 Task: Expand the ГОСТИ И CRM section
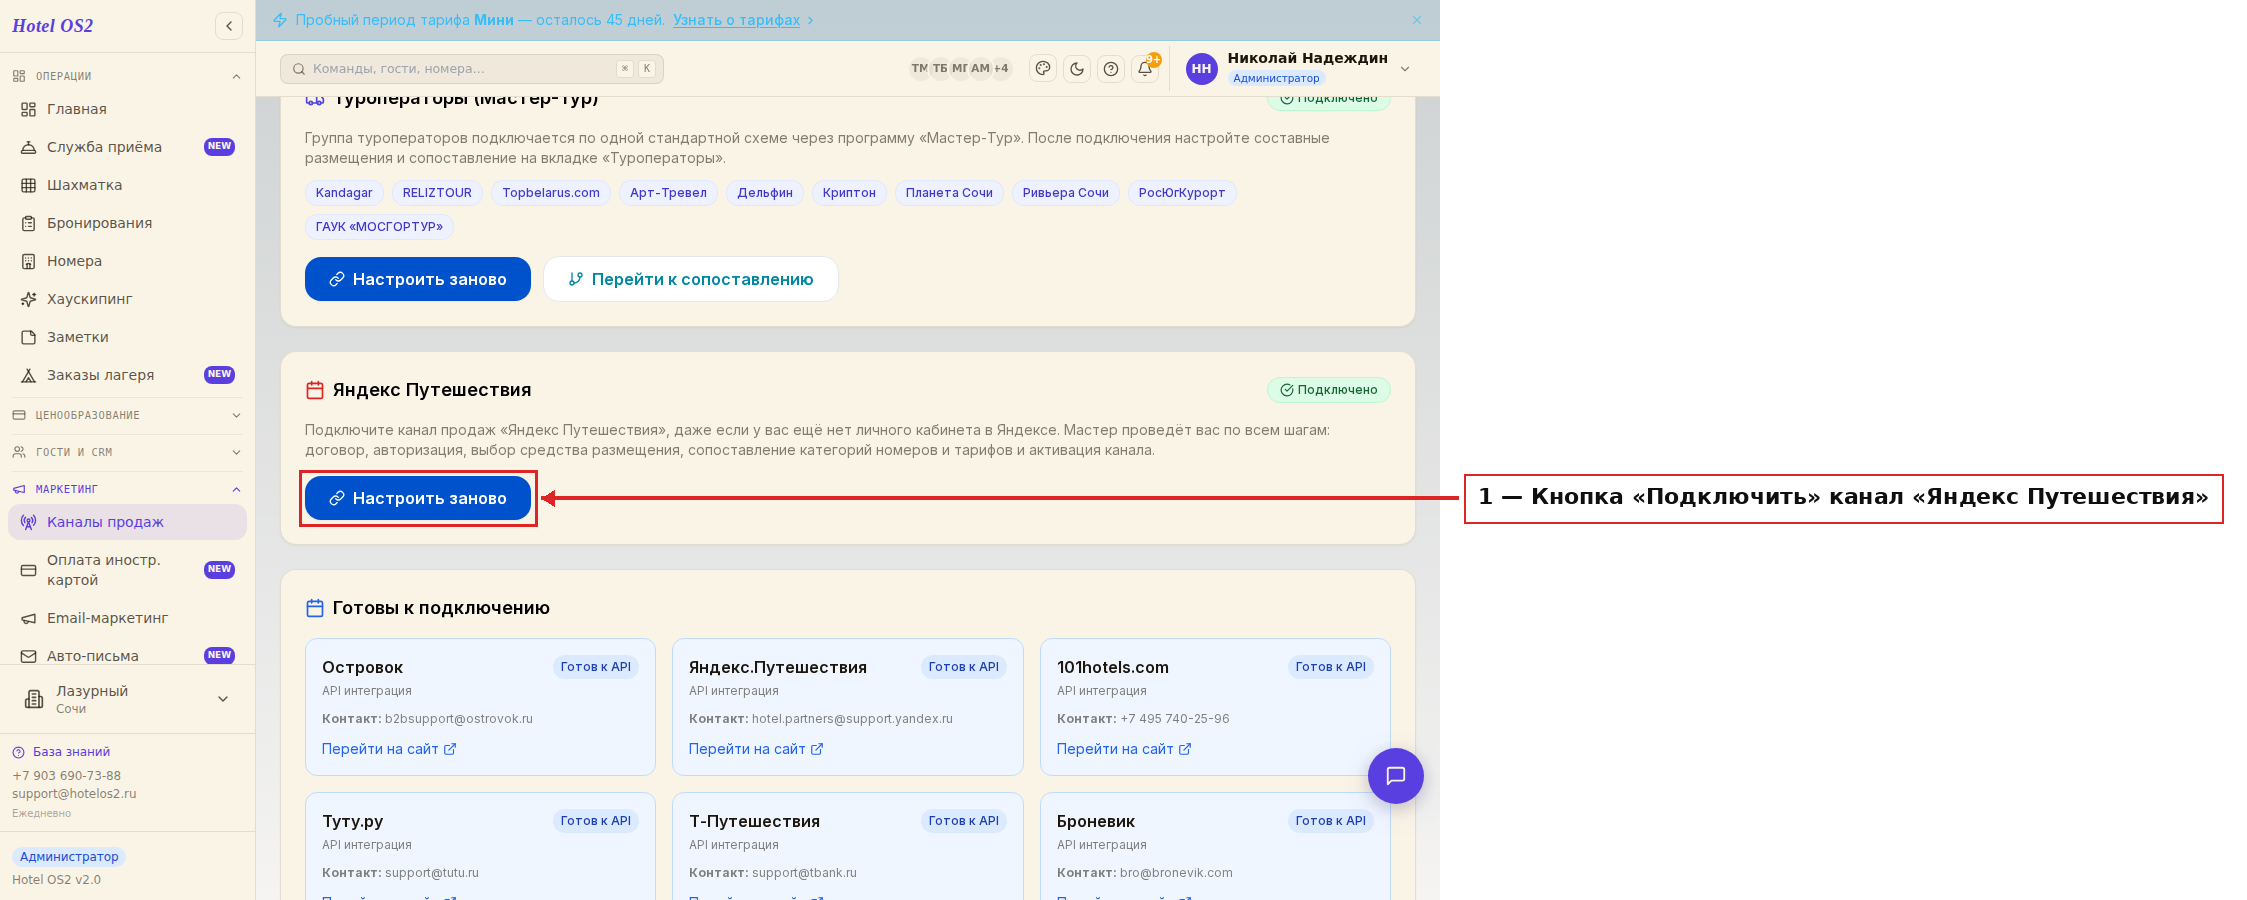point(127,452)
